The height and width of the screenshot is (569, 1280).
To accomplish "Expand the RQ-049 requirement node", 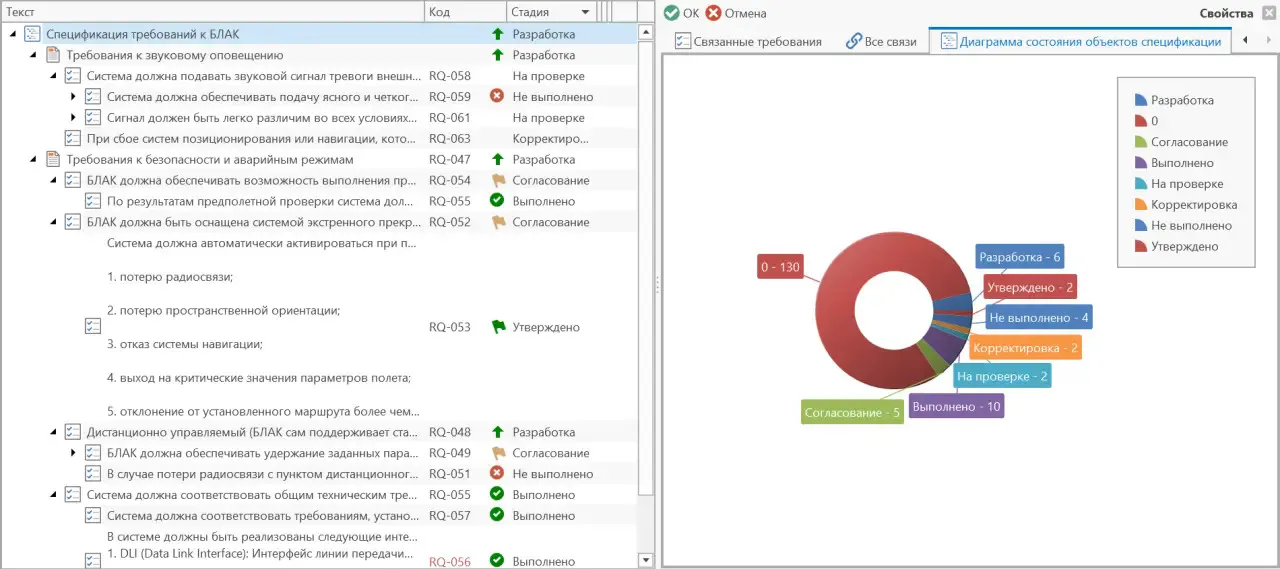I will pos(73,453).
